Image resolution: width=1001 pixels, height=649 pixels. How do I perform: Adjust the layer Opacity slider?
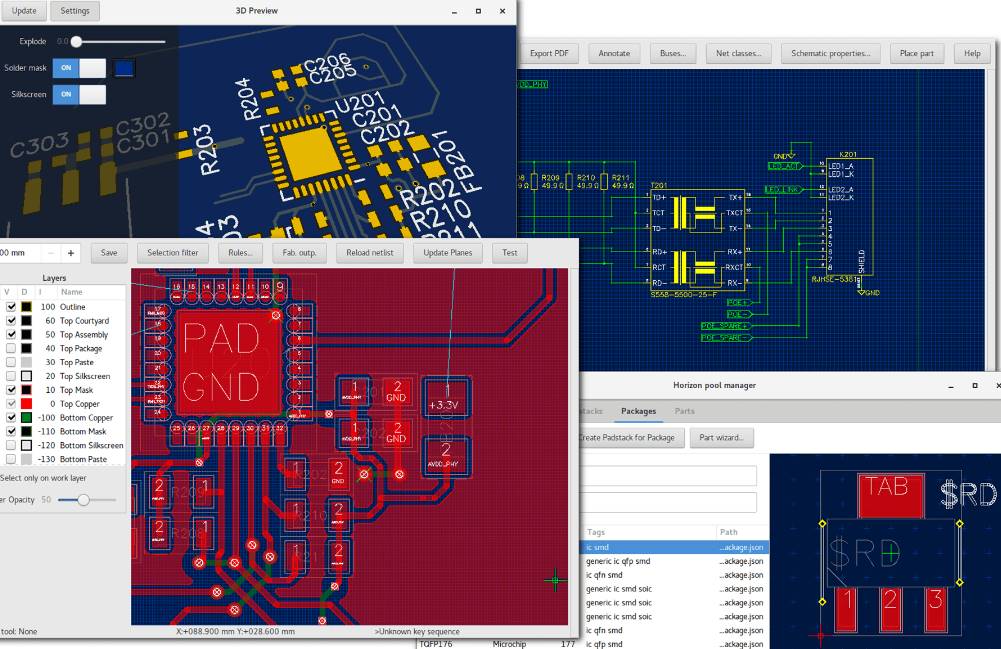(x=84, y=500)
